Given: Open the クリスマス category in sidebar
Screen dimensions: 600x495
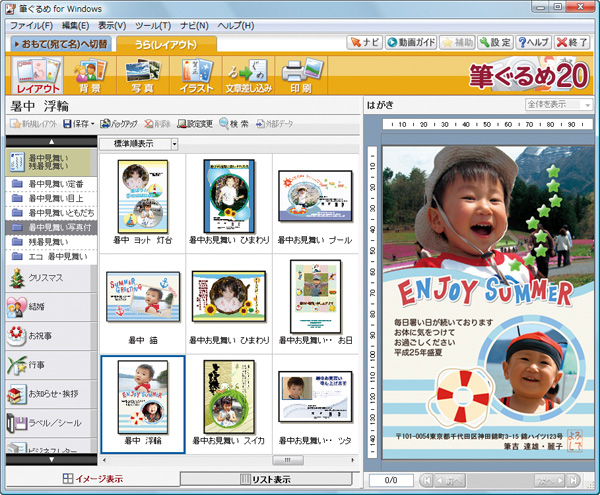Looking at the screenshot, I should point(50,279).
